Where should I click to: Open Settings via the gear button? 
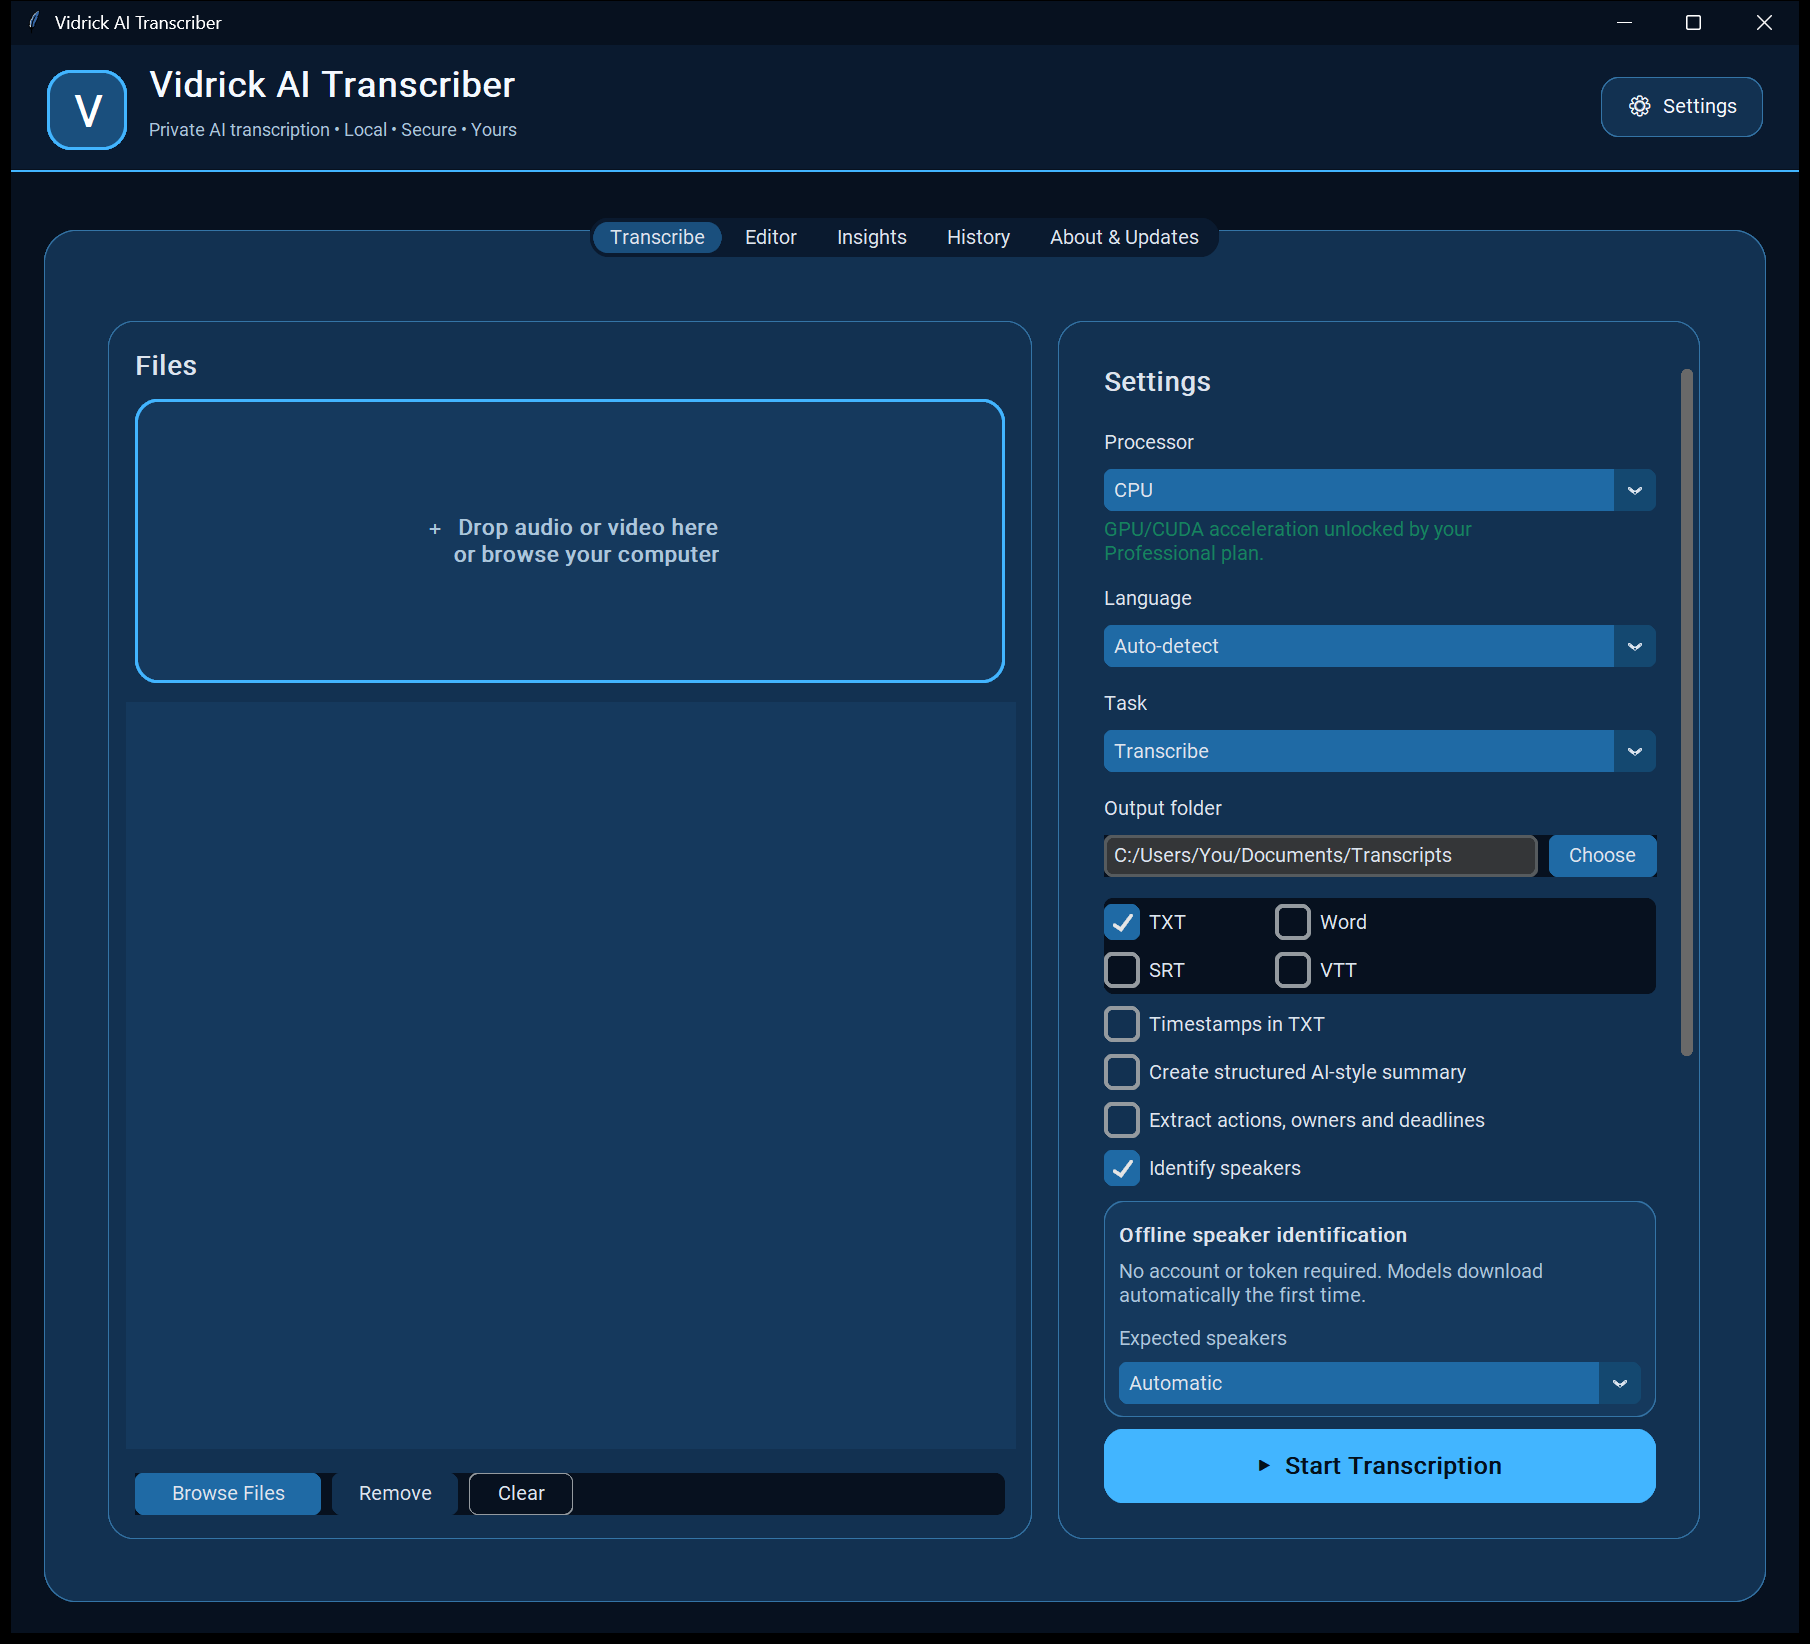click(x=1681, y=106)
